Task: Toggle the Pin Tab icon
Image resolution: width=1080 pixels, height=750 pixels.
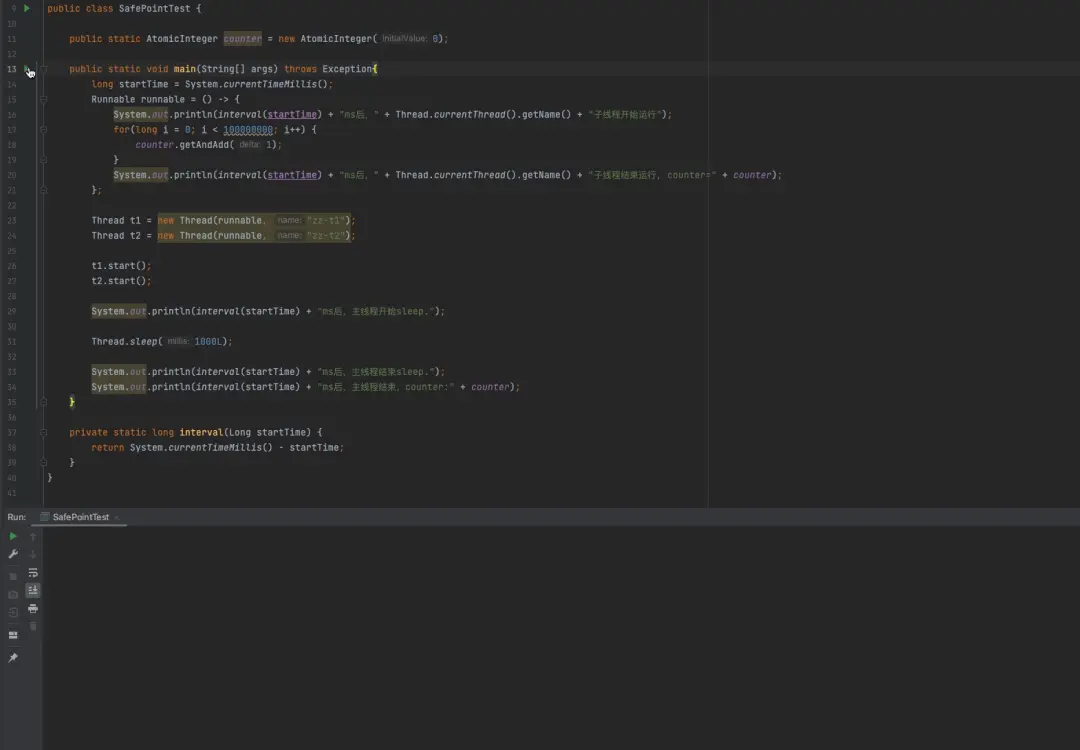Action: tap(13, 658)
